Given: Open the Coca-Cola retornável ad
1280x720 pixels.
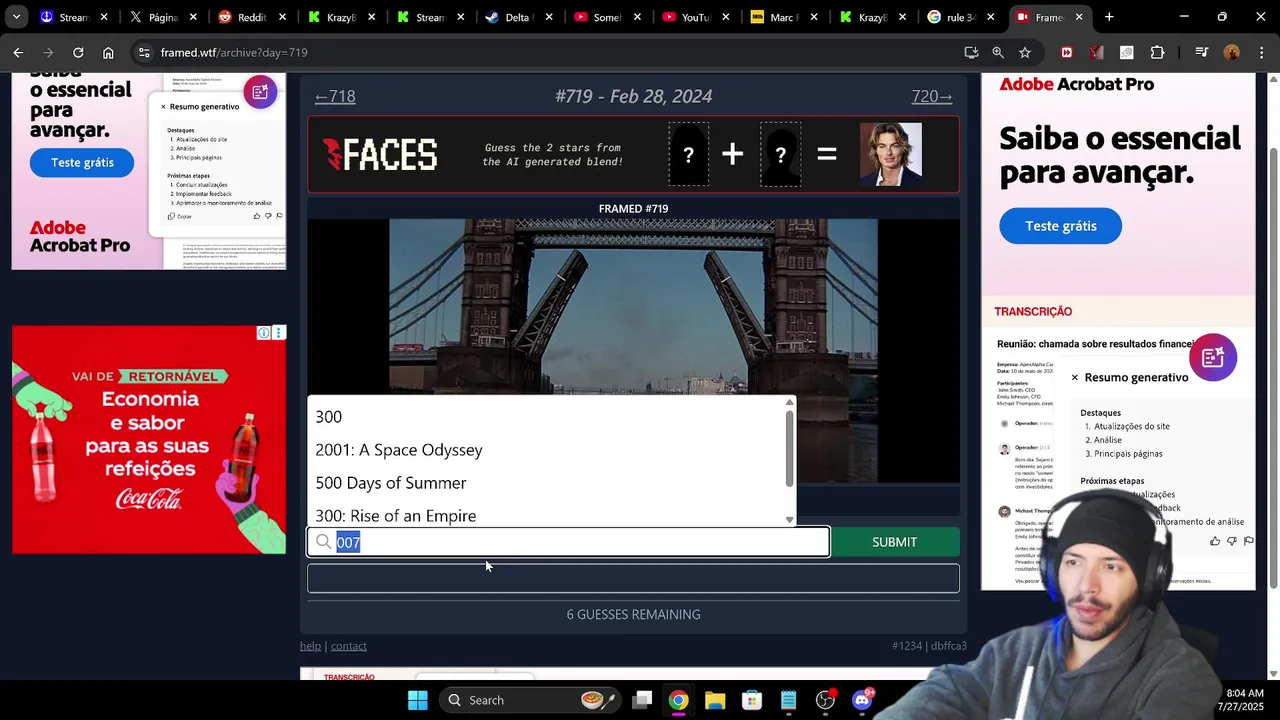Looking at the screenshot, I should coord(149,439).
